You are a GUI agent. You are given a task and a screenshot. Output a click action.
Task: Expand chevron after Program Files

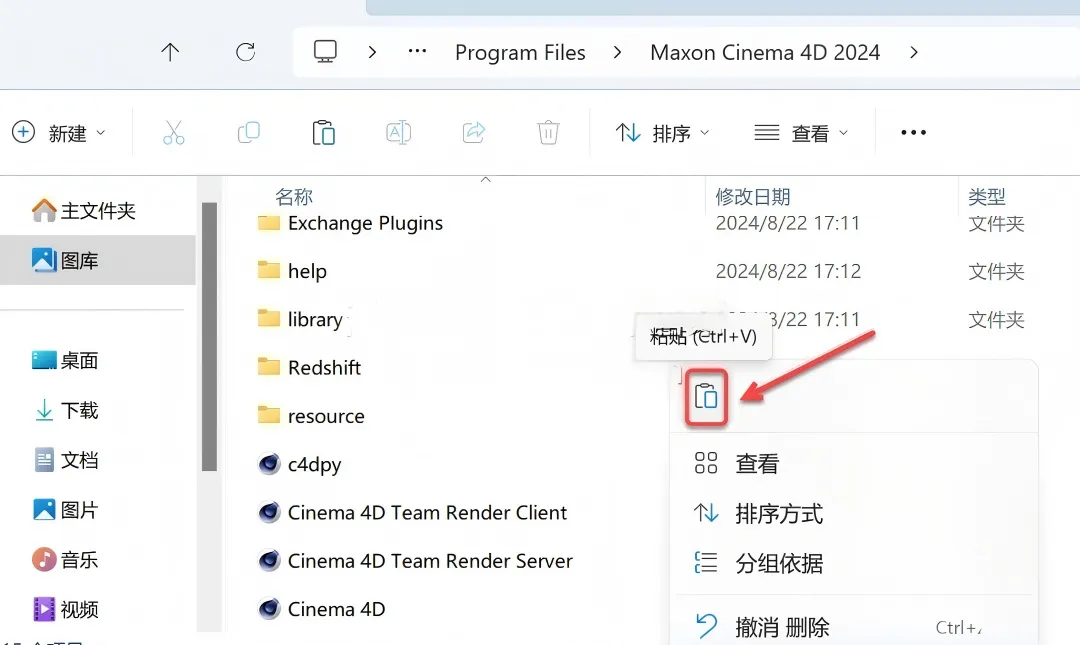(617, 52)
